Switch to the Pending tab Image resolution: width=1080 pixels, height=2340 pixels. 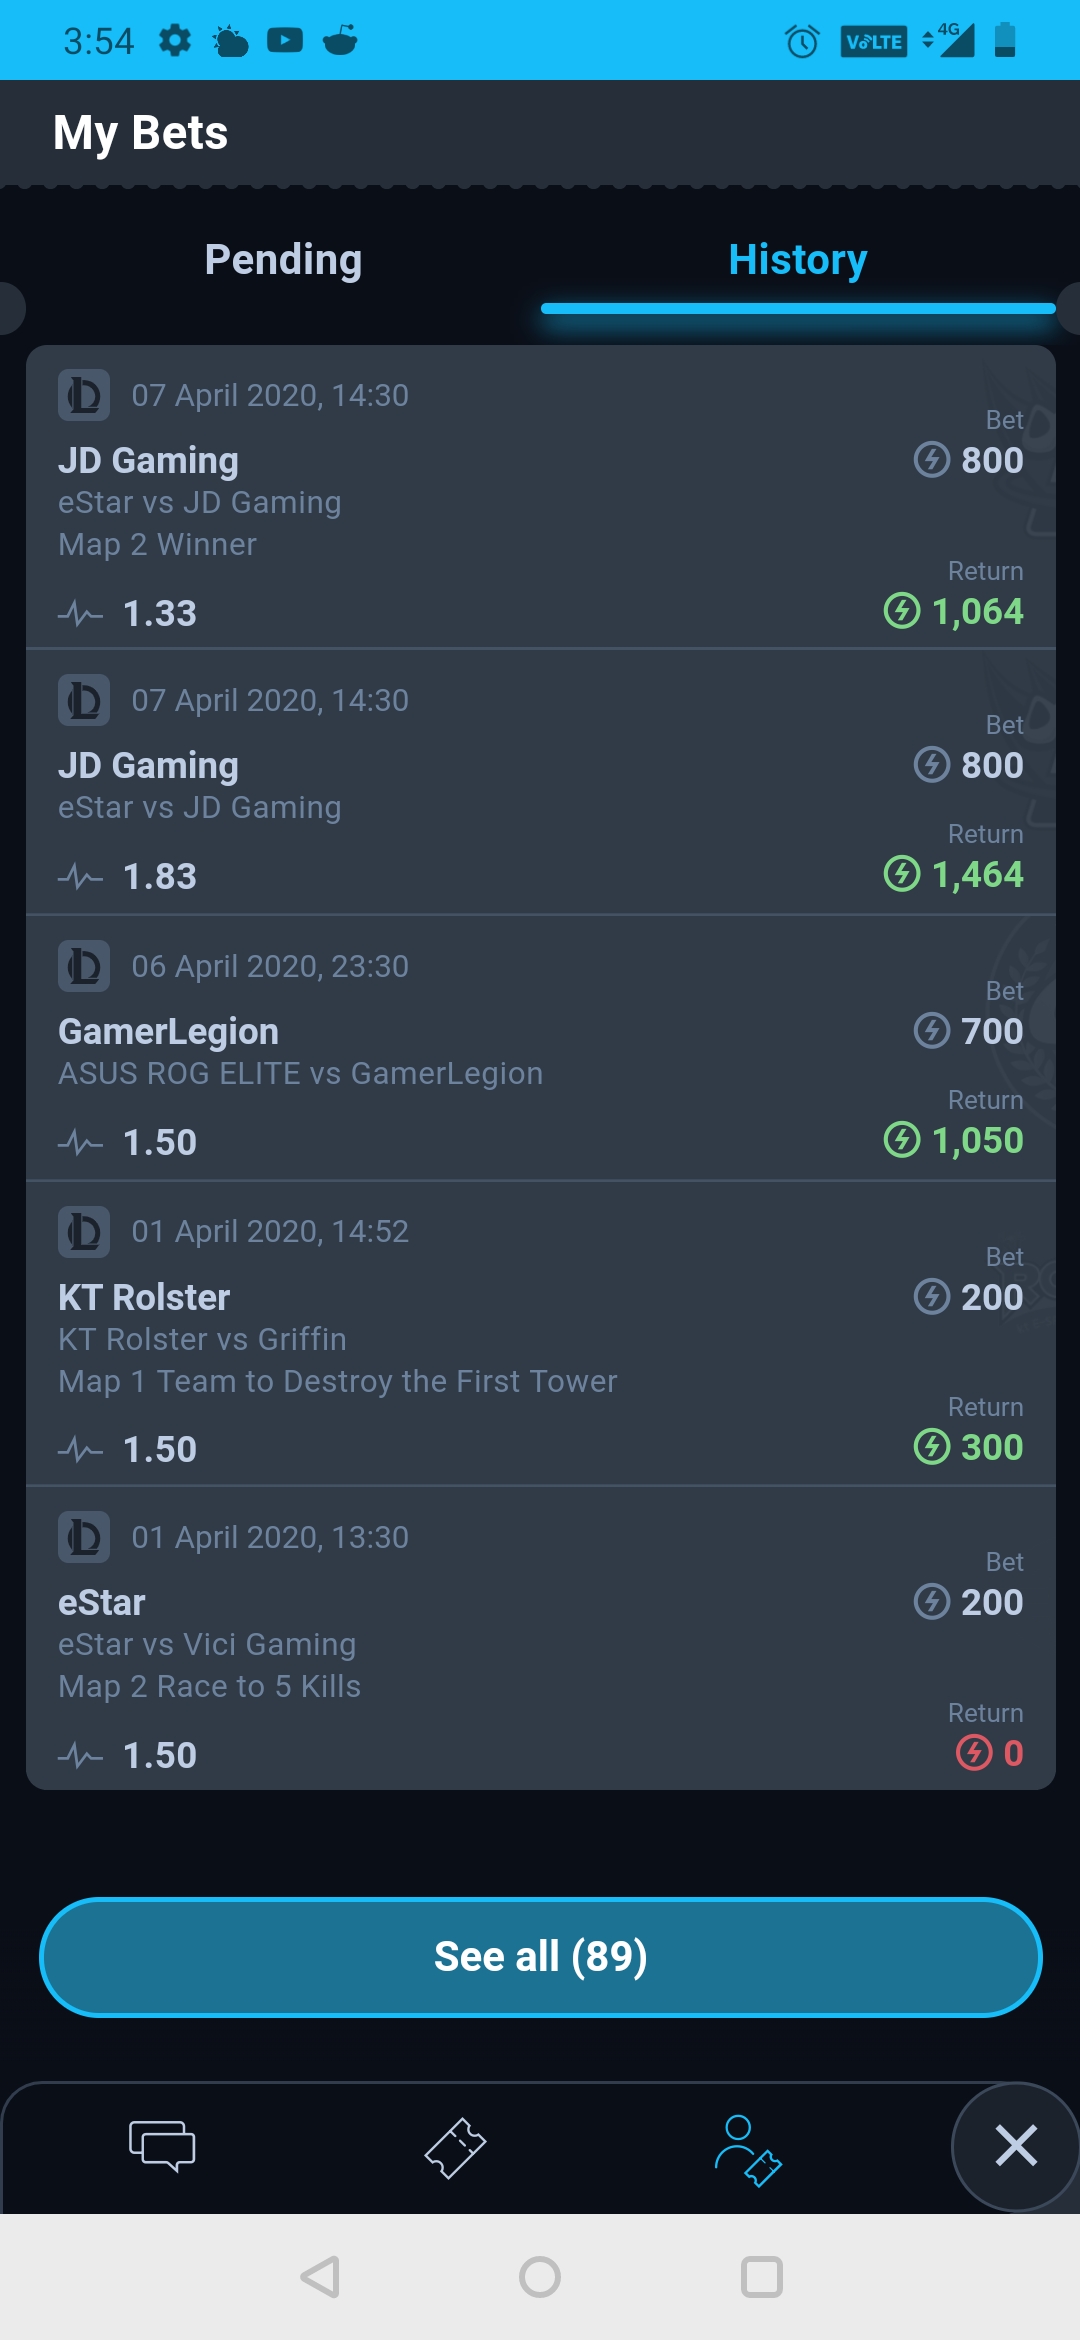click(x=283, y=260)
